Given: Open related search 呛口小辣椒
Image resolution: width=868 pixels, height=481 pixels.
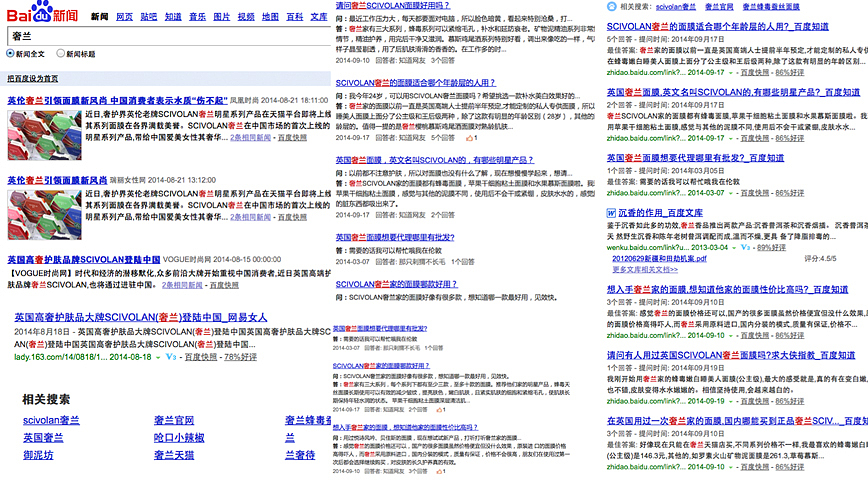Looking at the screenshot, I should pos(179,438).
